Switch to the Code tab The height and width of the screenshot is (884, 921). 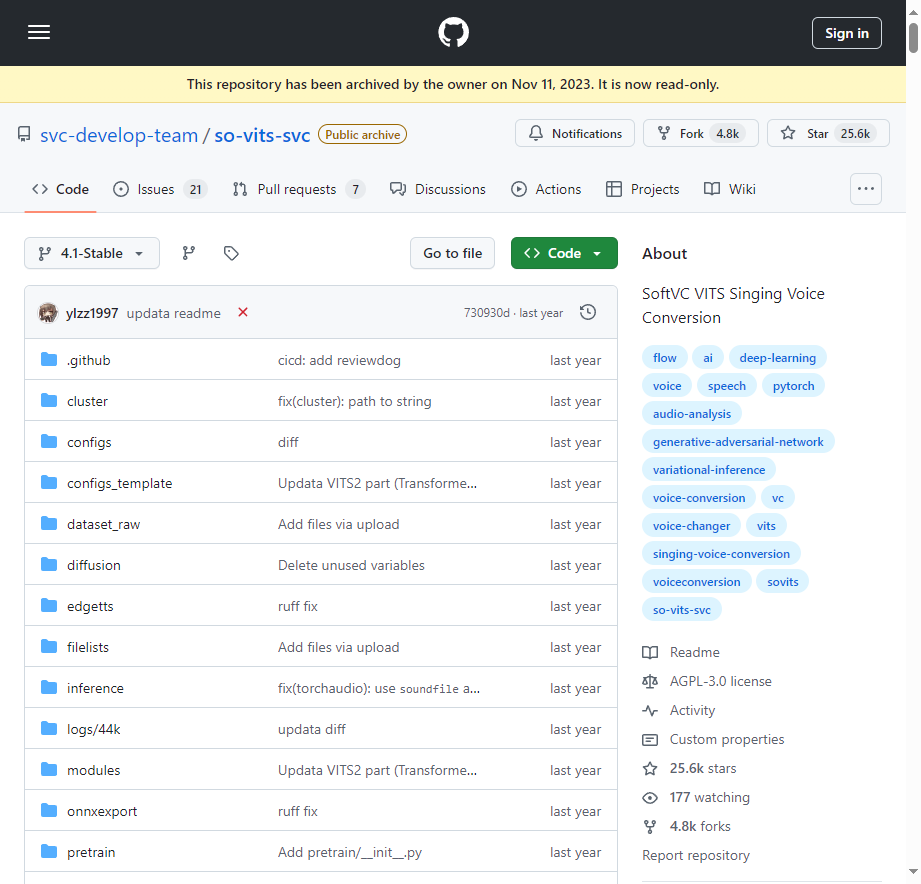[60, 189]
